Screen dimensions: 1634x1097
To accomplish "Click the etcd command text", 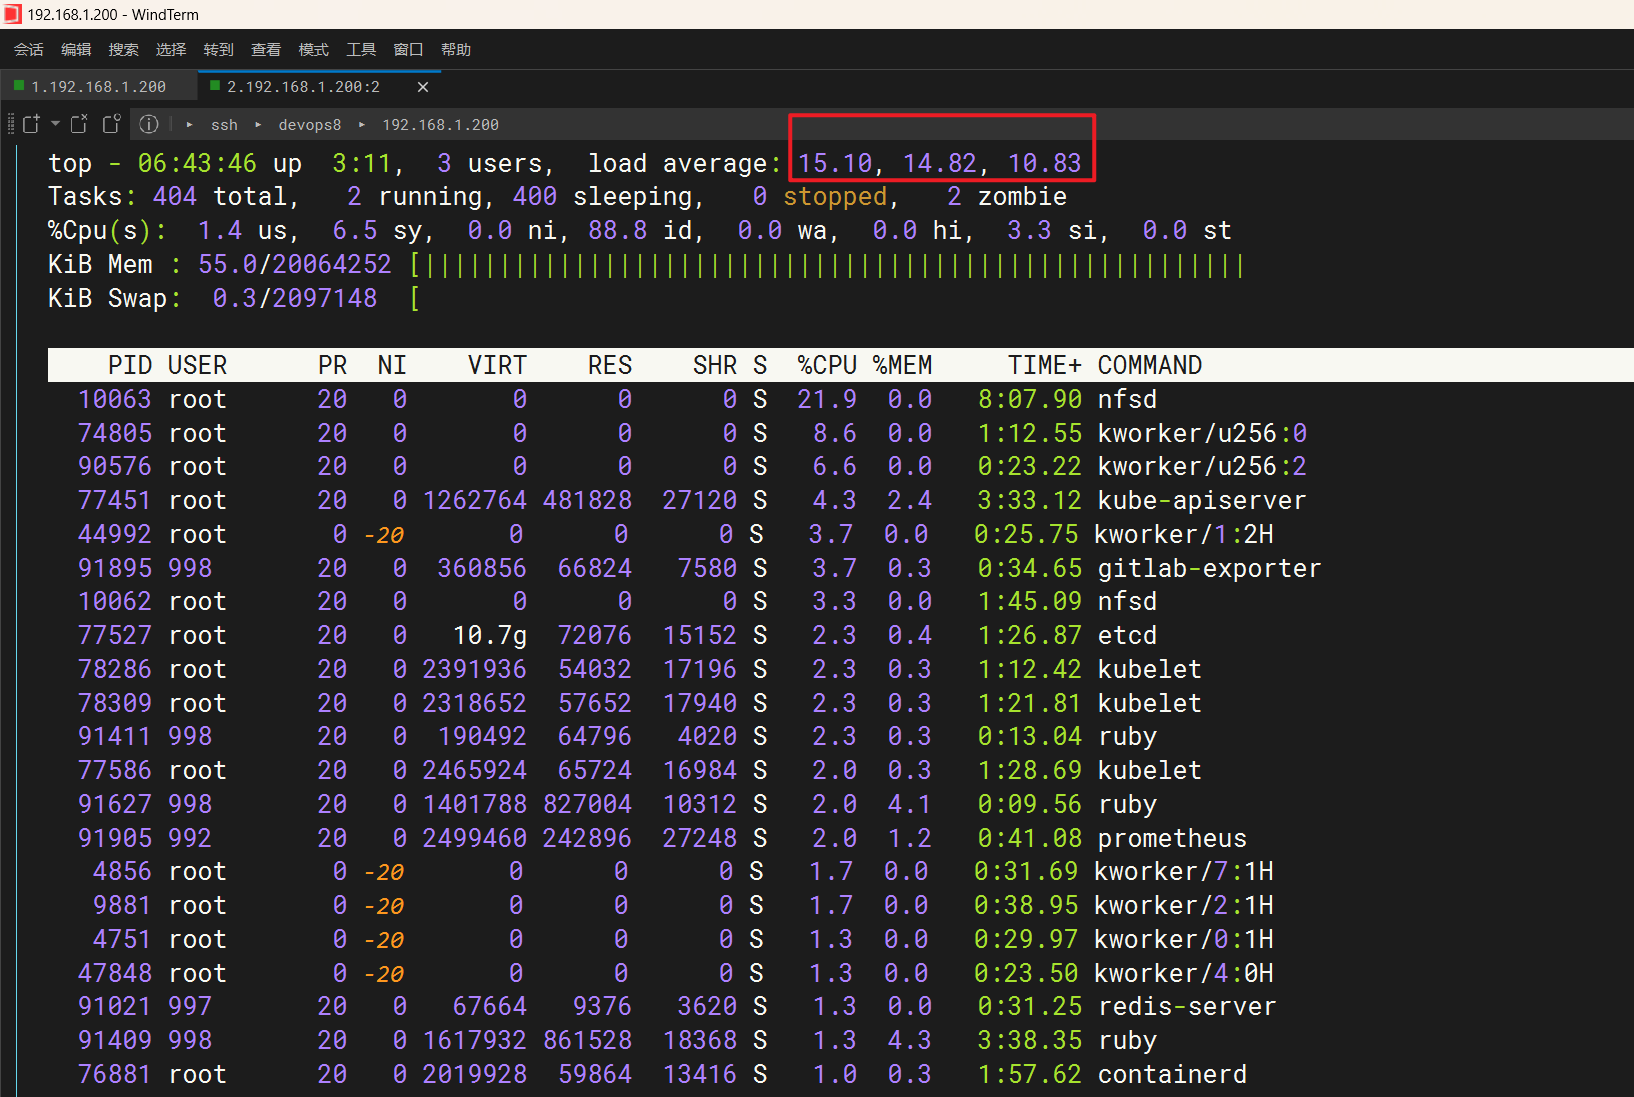I will coord(1127,635).
